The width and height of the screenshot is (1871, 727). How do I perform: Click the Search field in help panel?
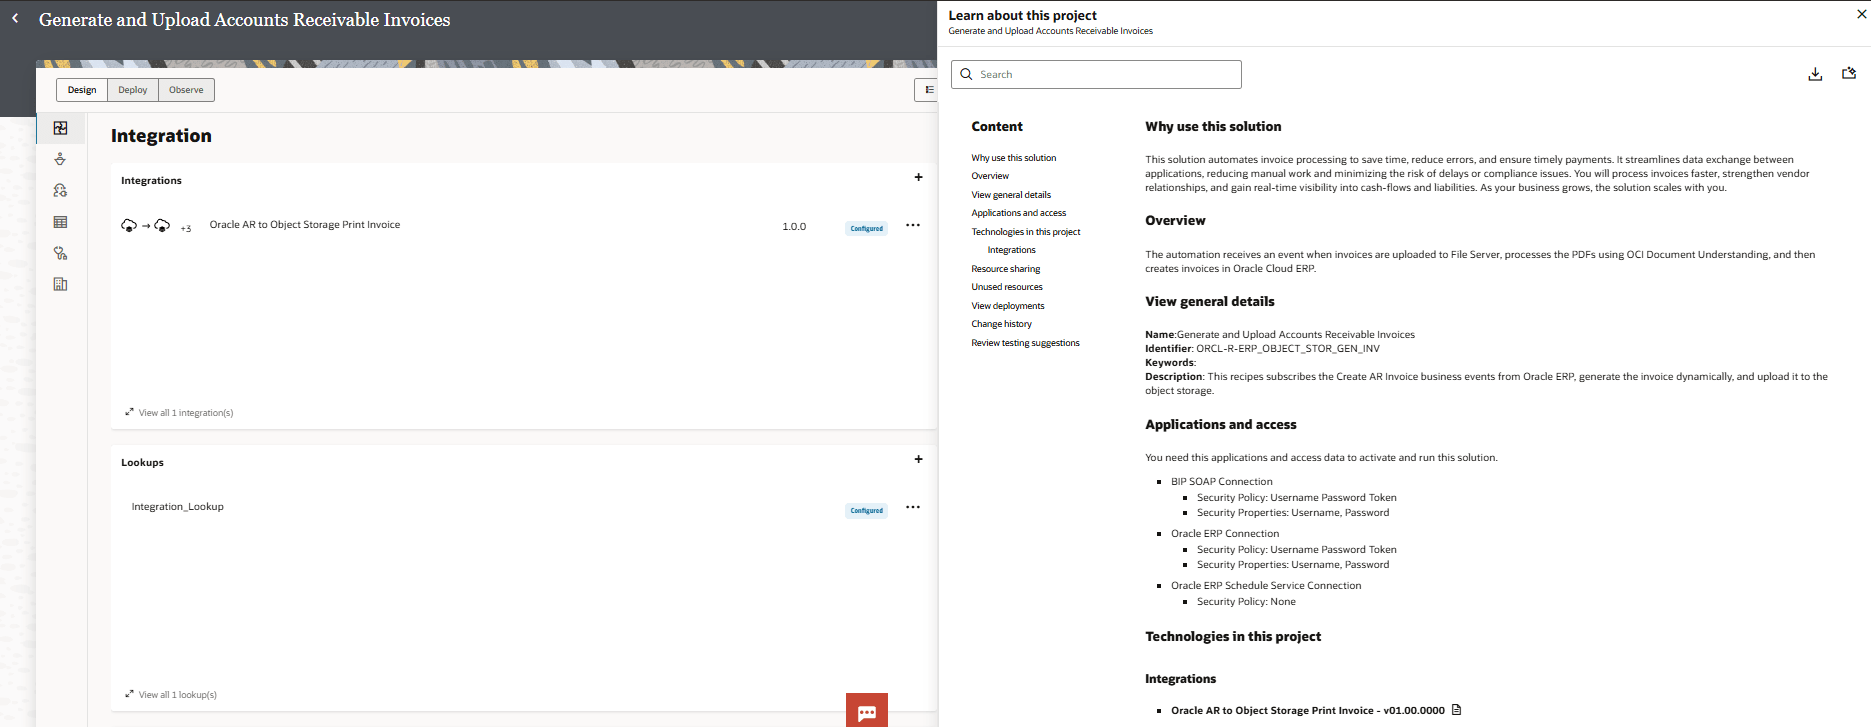click(1096, 74)
